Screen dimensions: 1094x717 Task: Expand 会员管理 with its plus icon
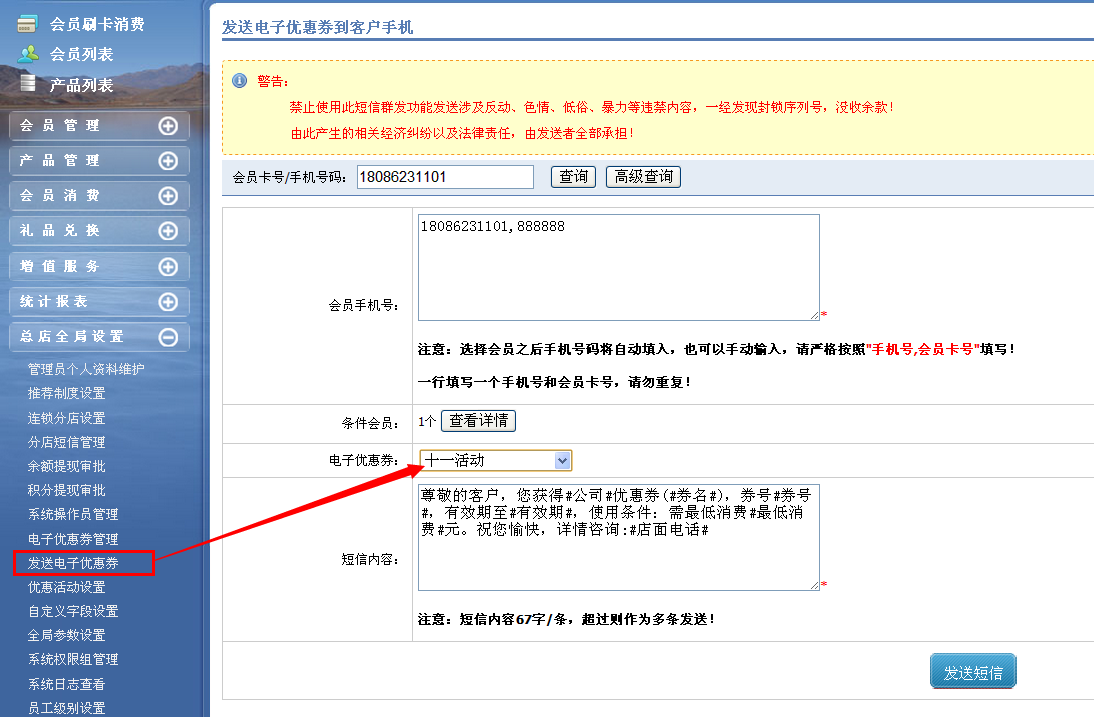click(x=168, y=126)
